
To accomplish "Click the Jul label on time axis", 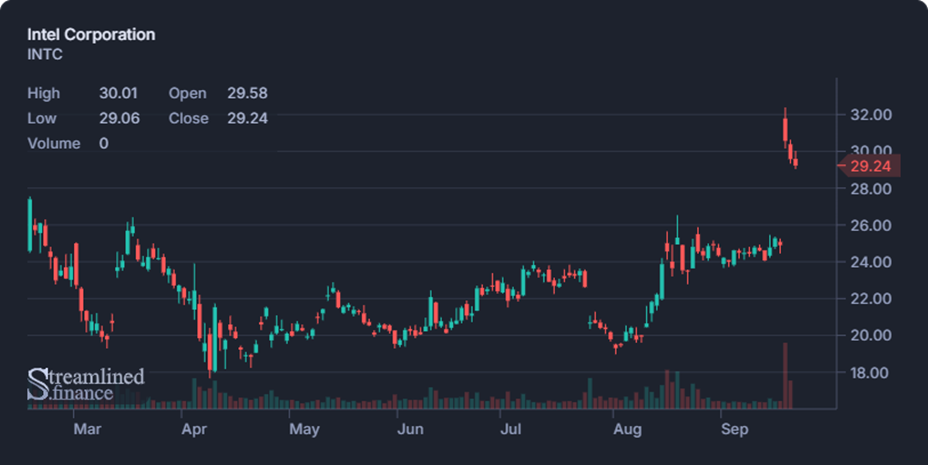I will (511, 429).
